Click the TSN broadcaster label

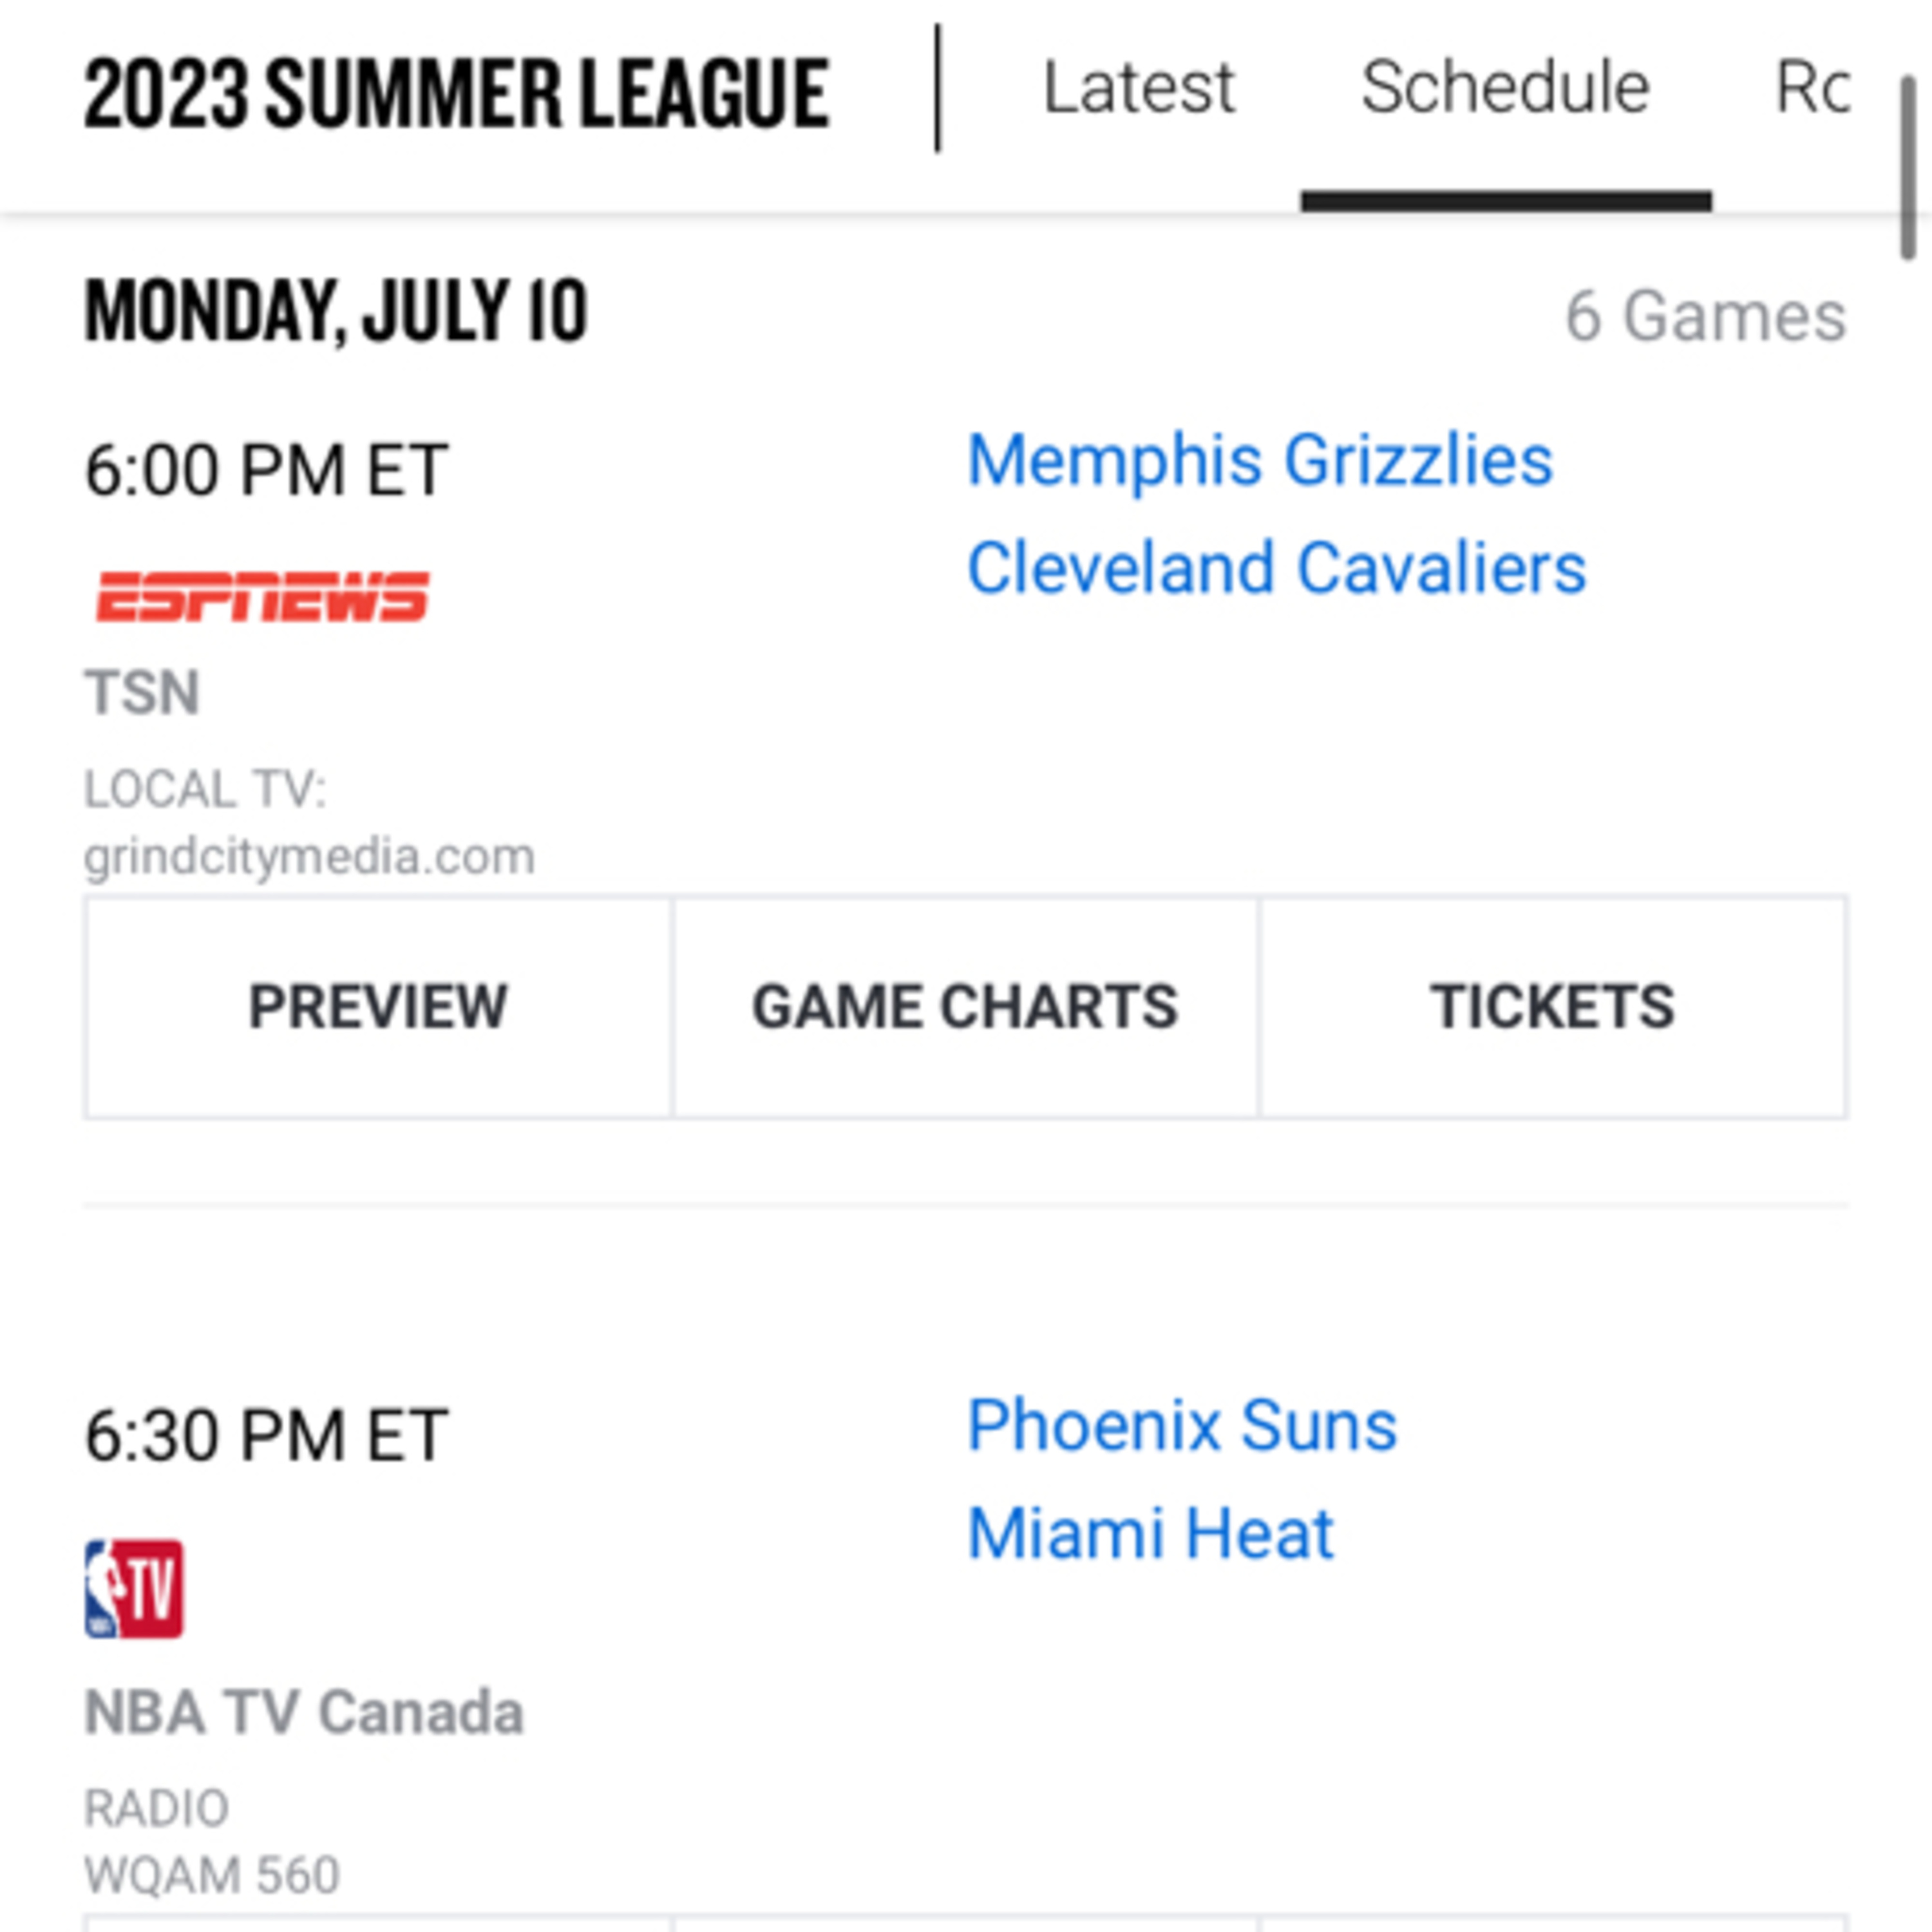[142, 692]
